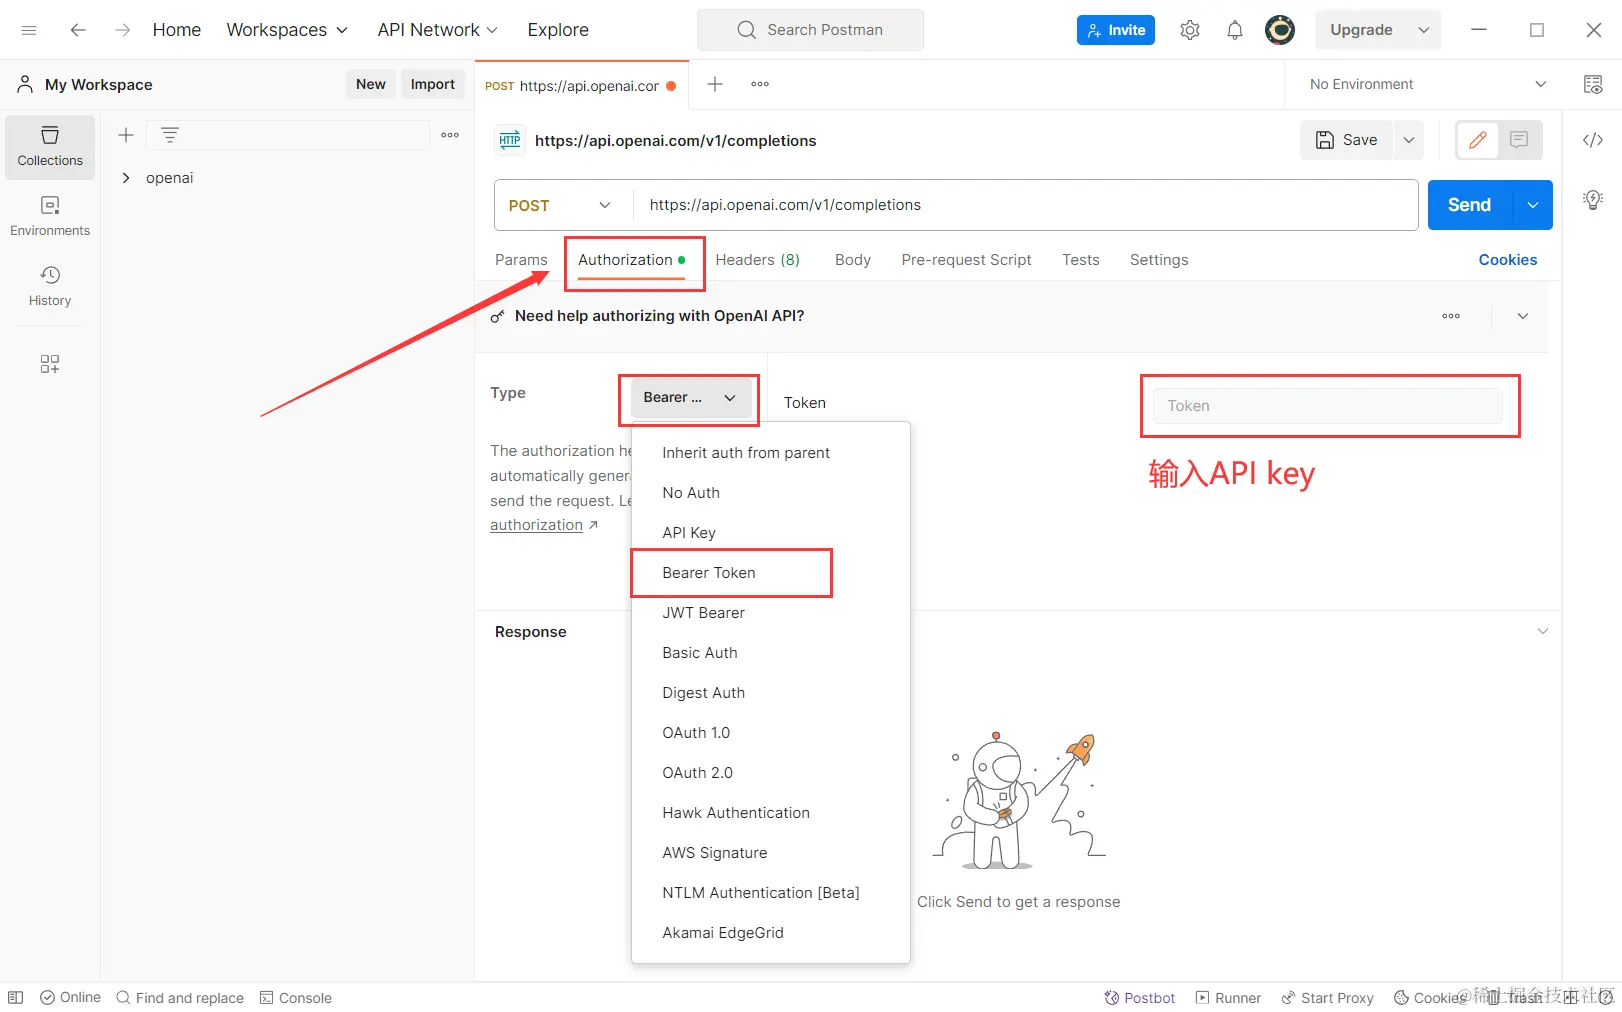The image size is (1622, 1012).
Task: Open the comments icon for request
Action: [x=1520, y=140]
